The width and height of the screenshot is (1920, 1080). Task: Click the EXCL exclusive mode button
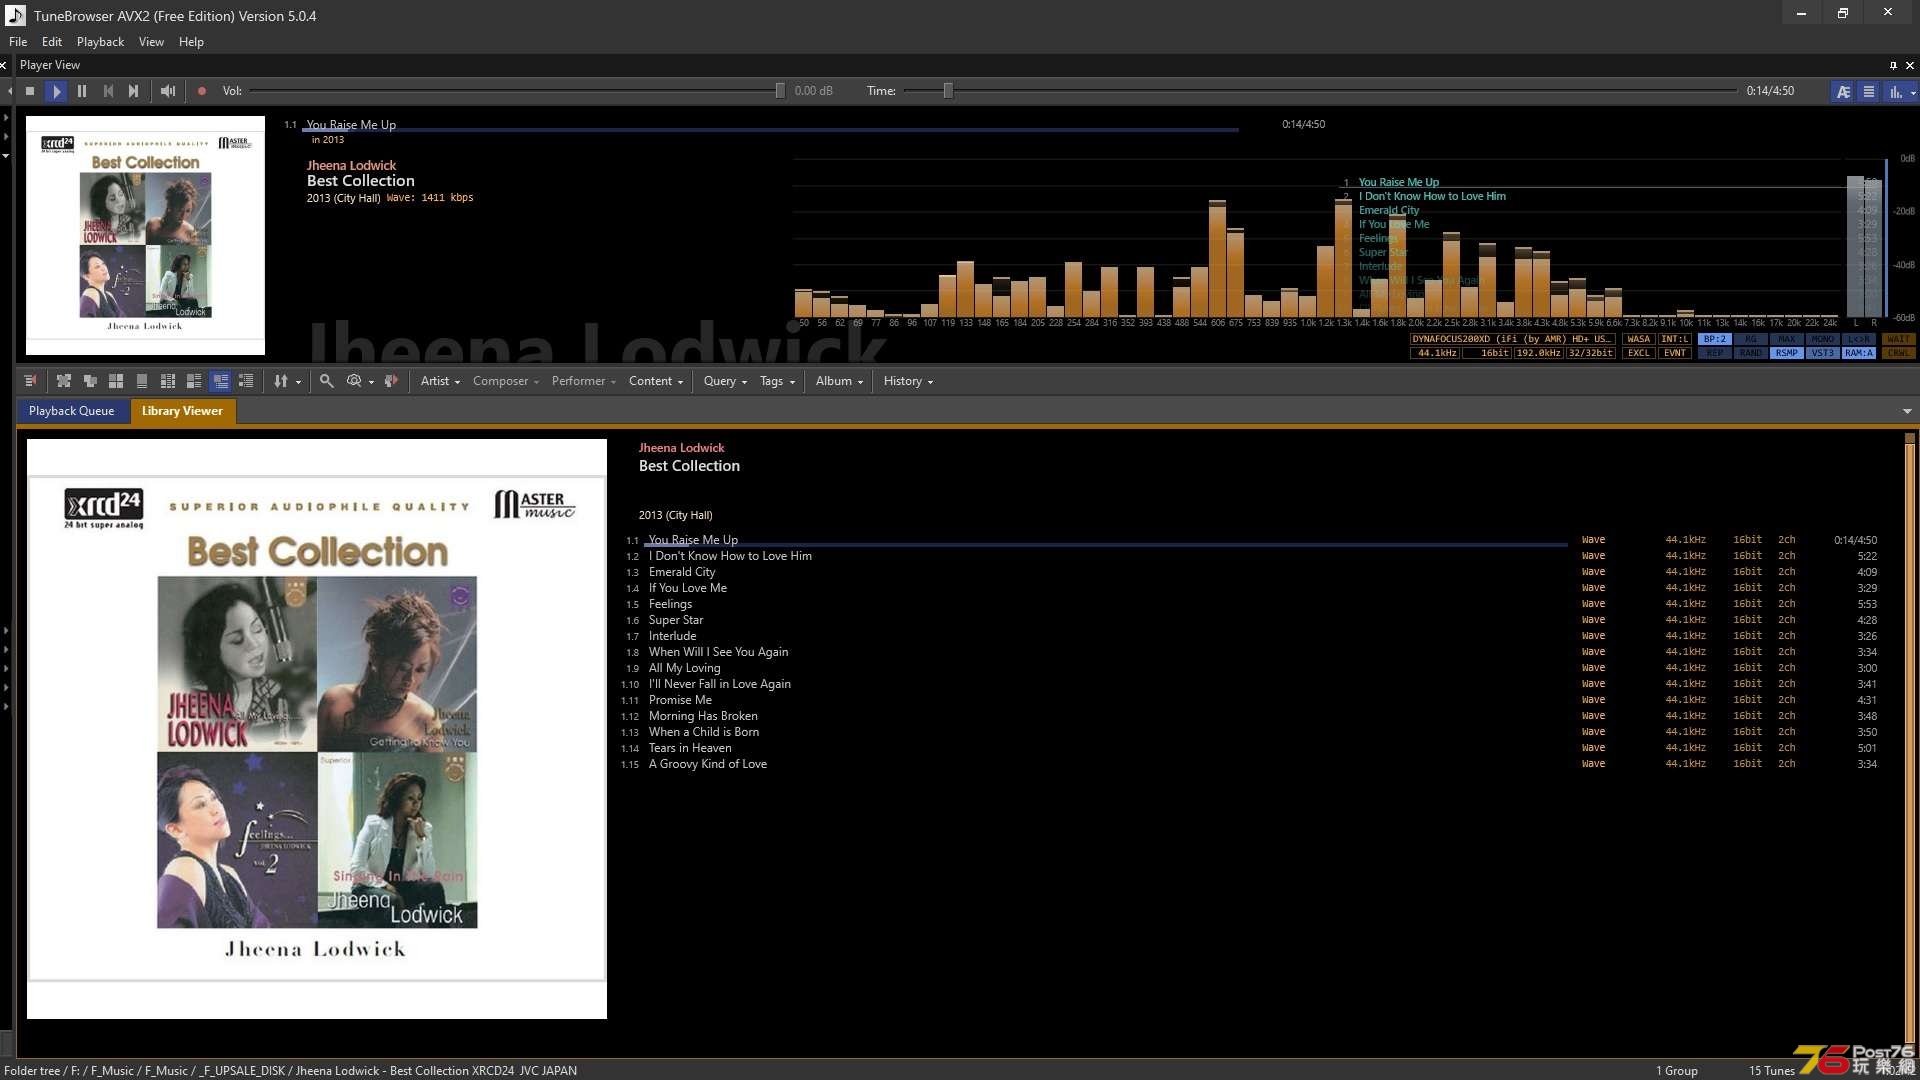point(1638,353)
